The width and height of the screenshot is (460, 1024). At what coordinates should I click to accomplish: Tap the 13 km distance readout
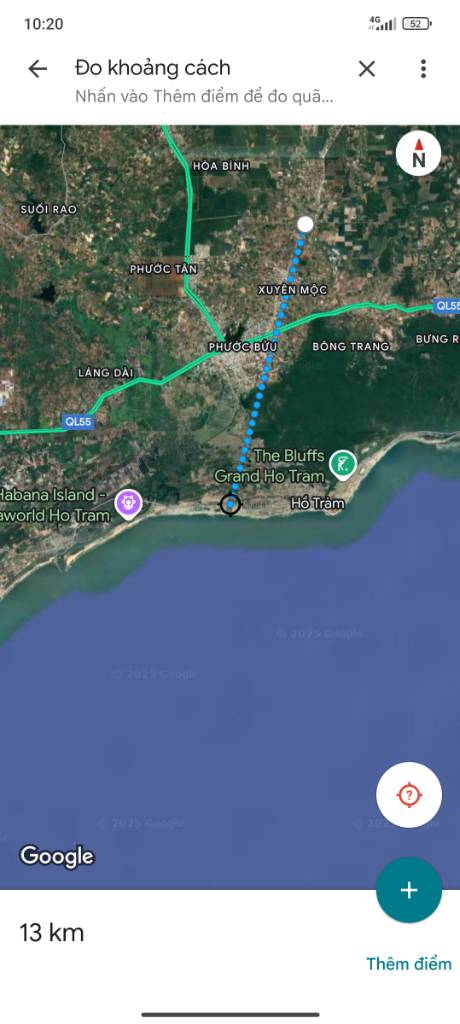coord(52,933)
